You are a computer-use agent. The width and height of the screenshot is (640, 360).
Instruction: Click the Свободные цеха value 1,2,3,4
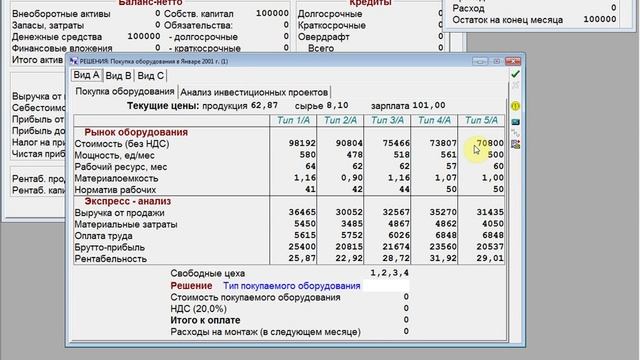[x=389, y=273]
